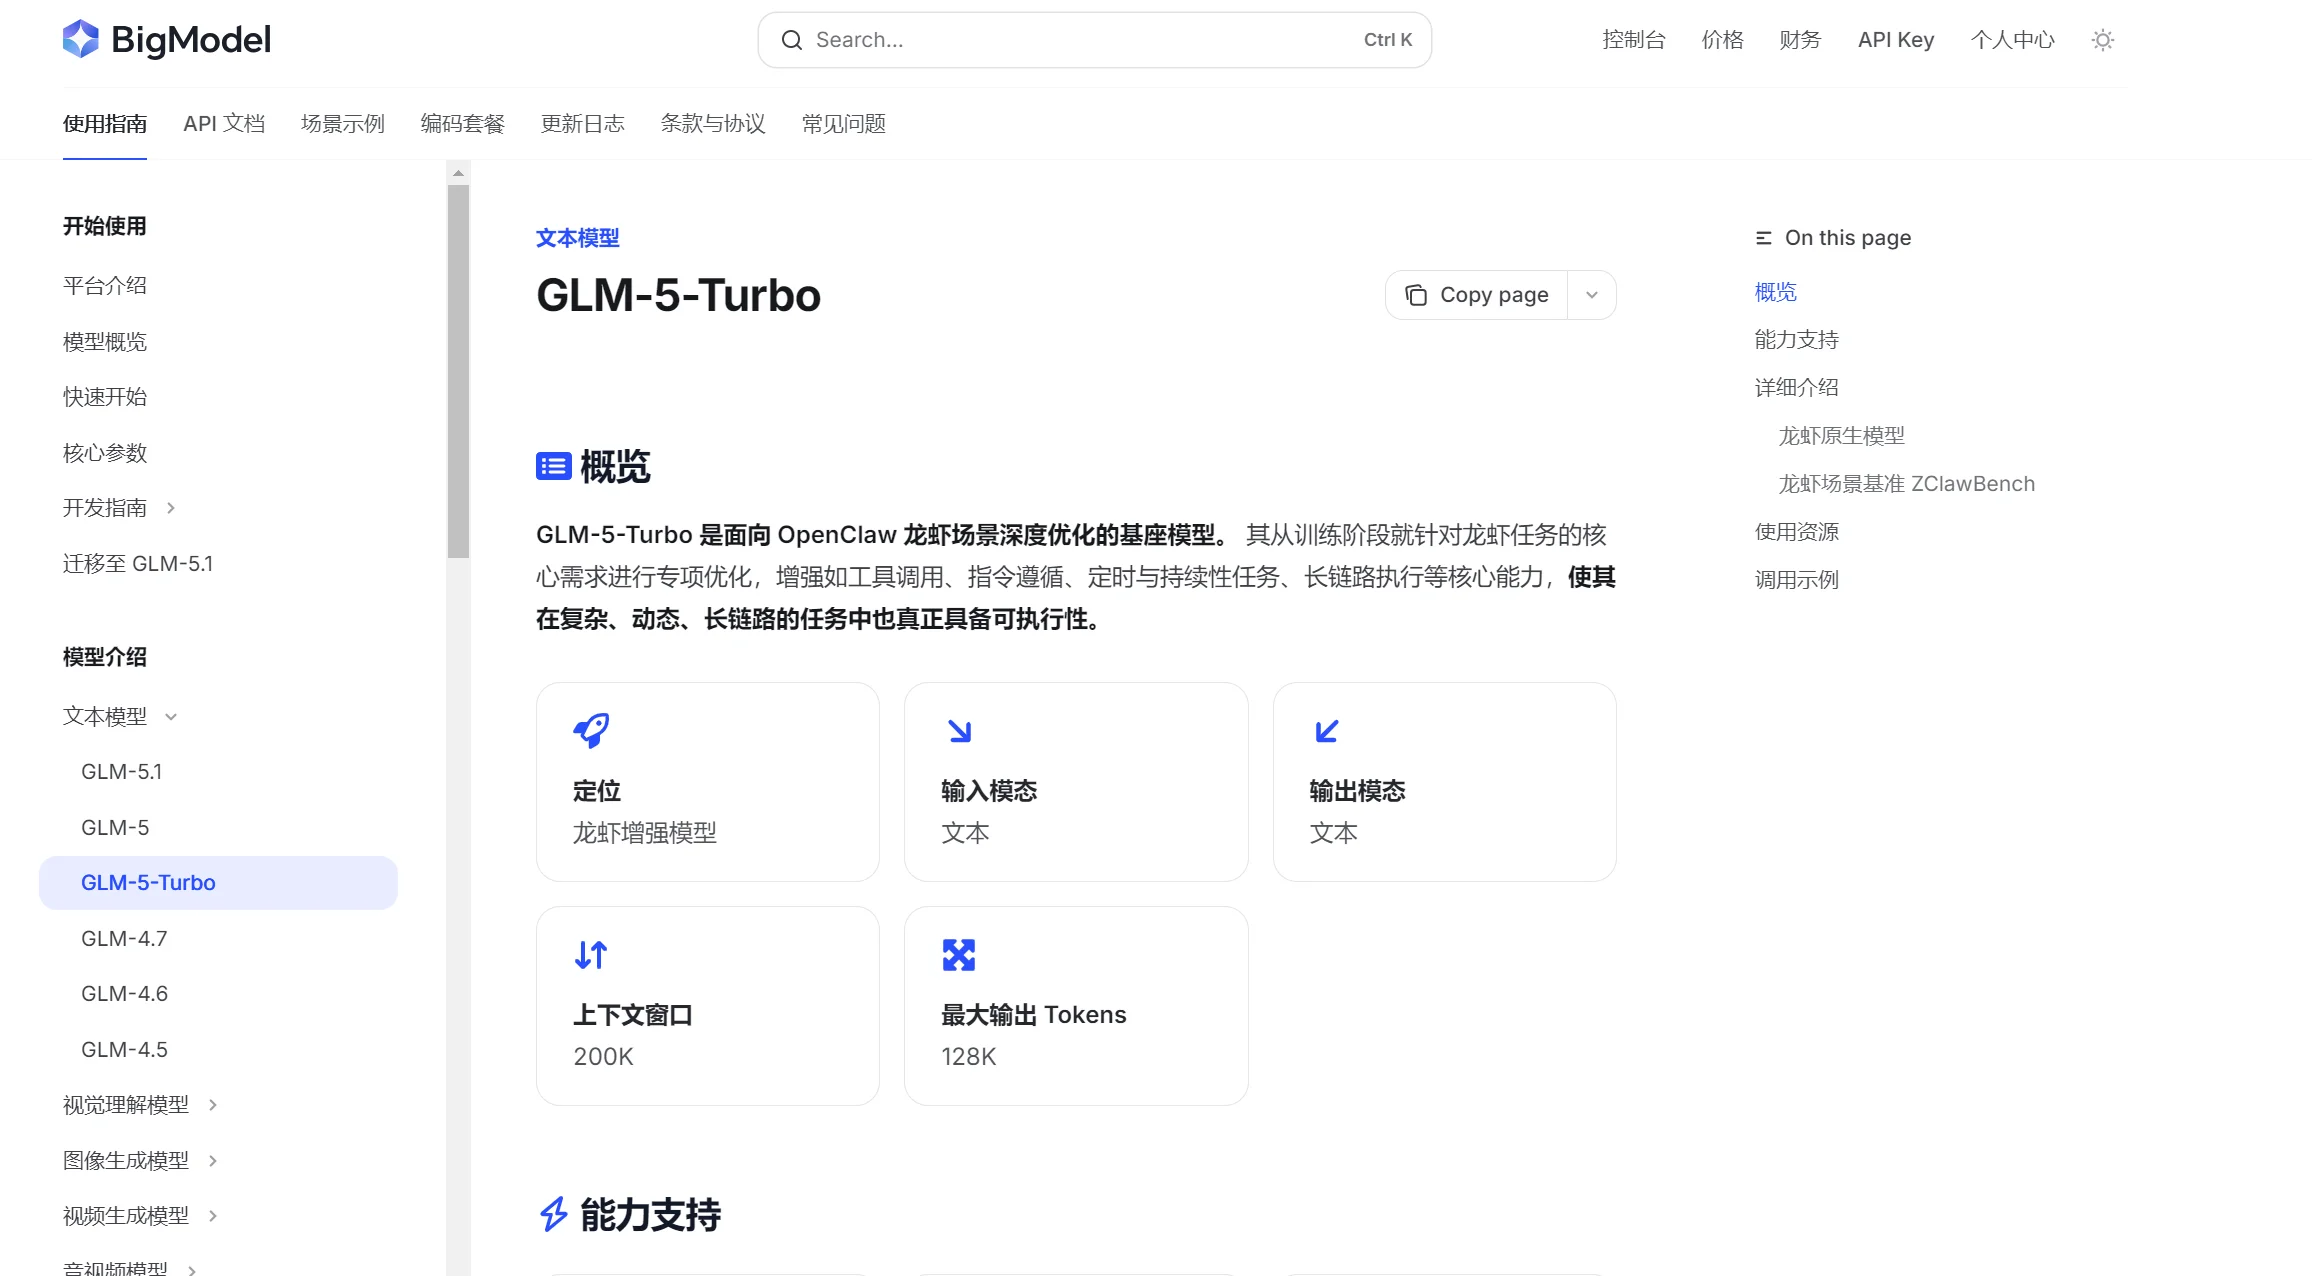Open the 价格 link

click(x=1723, y=40)
